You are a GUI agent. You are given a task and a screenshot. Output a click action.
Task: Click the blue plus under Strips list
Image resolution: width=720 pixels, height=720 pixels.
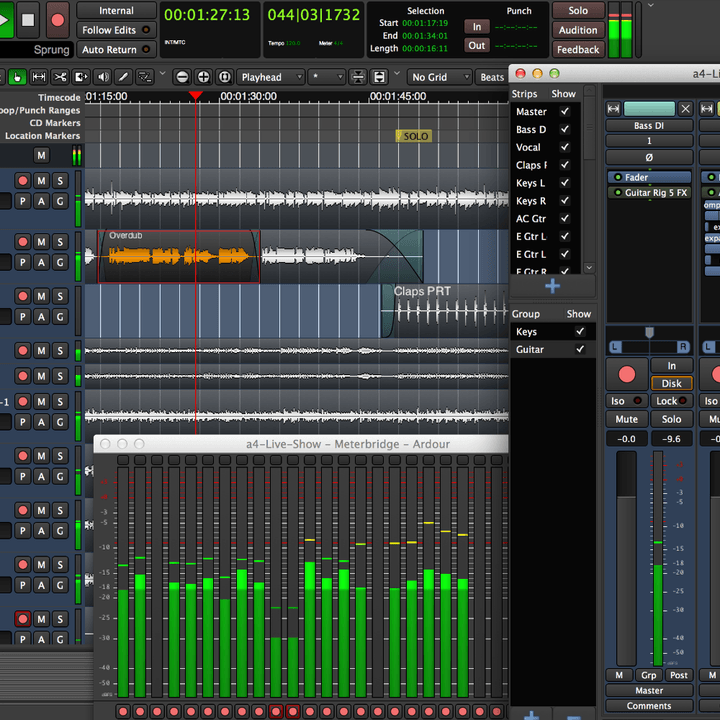click(552, 286)
